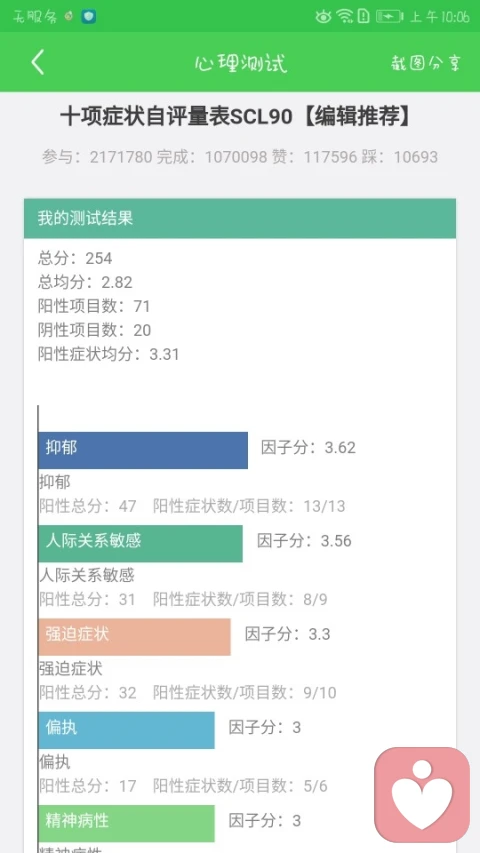
Task: Tap the blue shield notification icon
Action: point(89,17)
